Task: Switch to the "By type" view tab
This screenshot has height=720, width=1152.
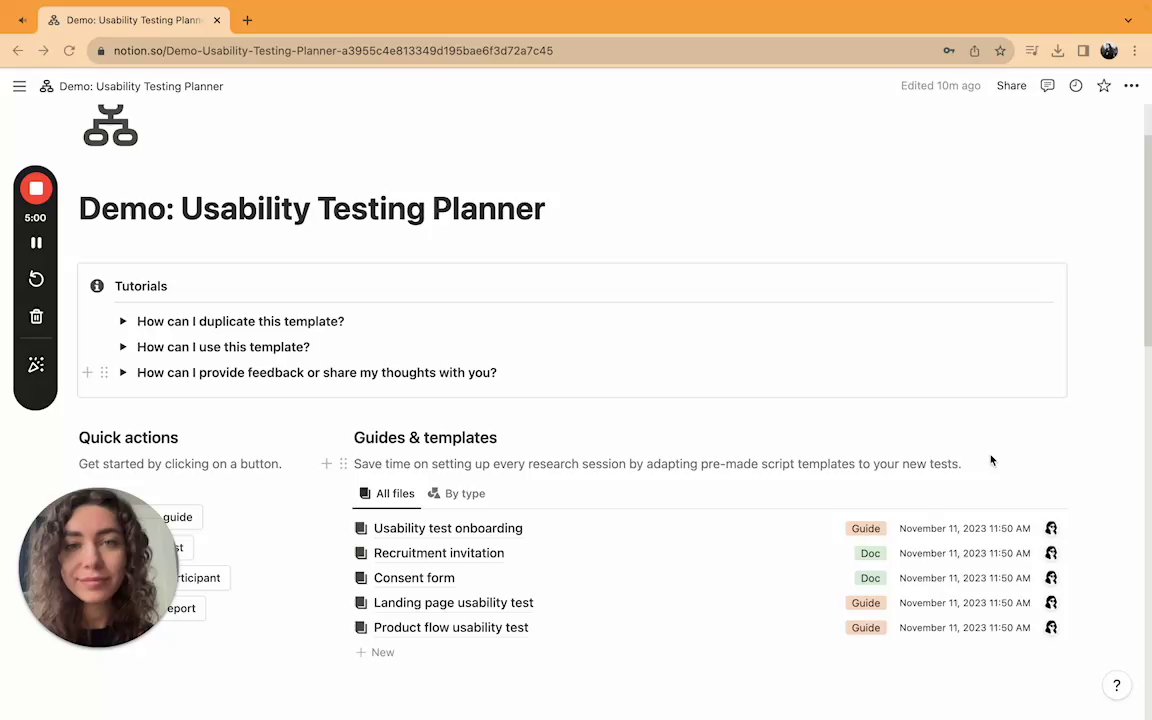Action: click(x=456, y=493)
